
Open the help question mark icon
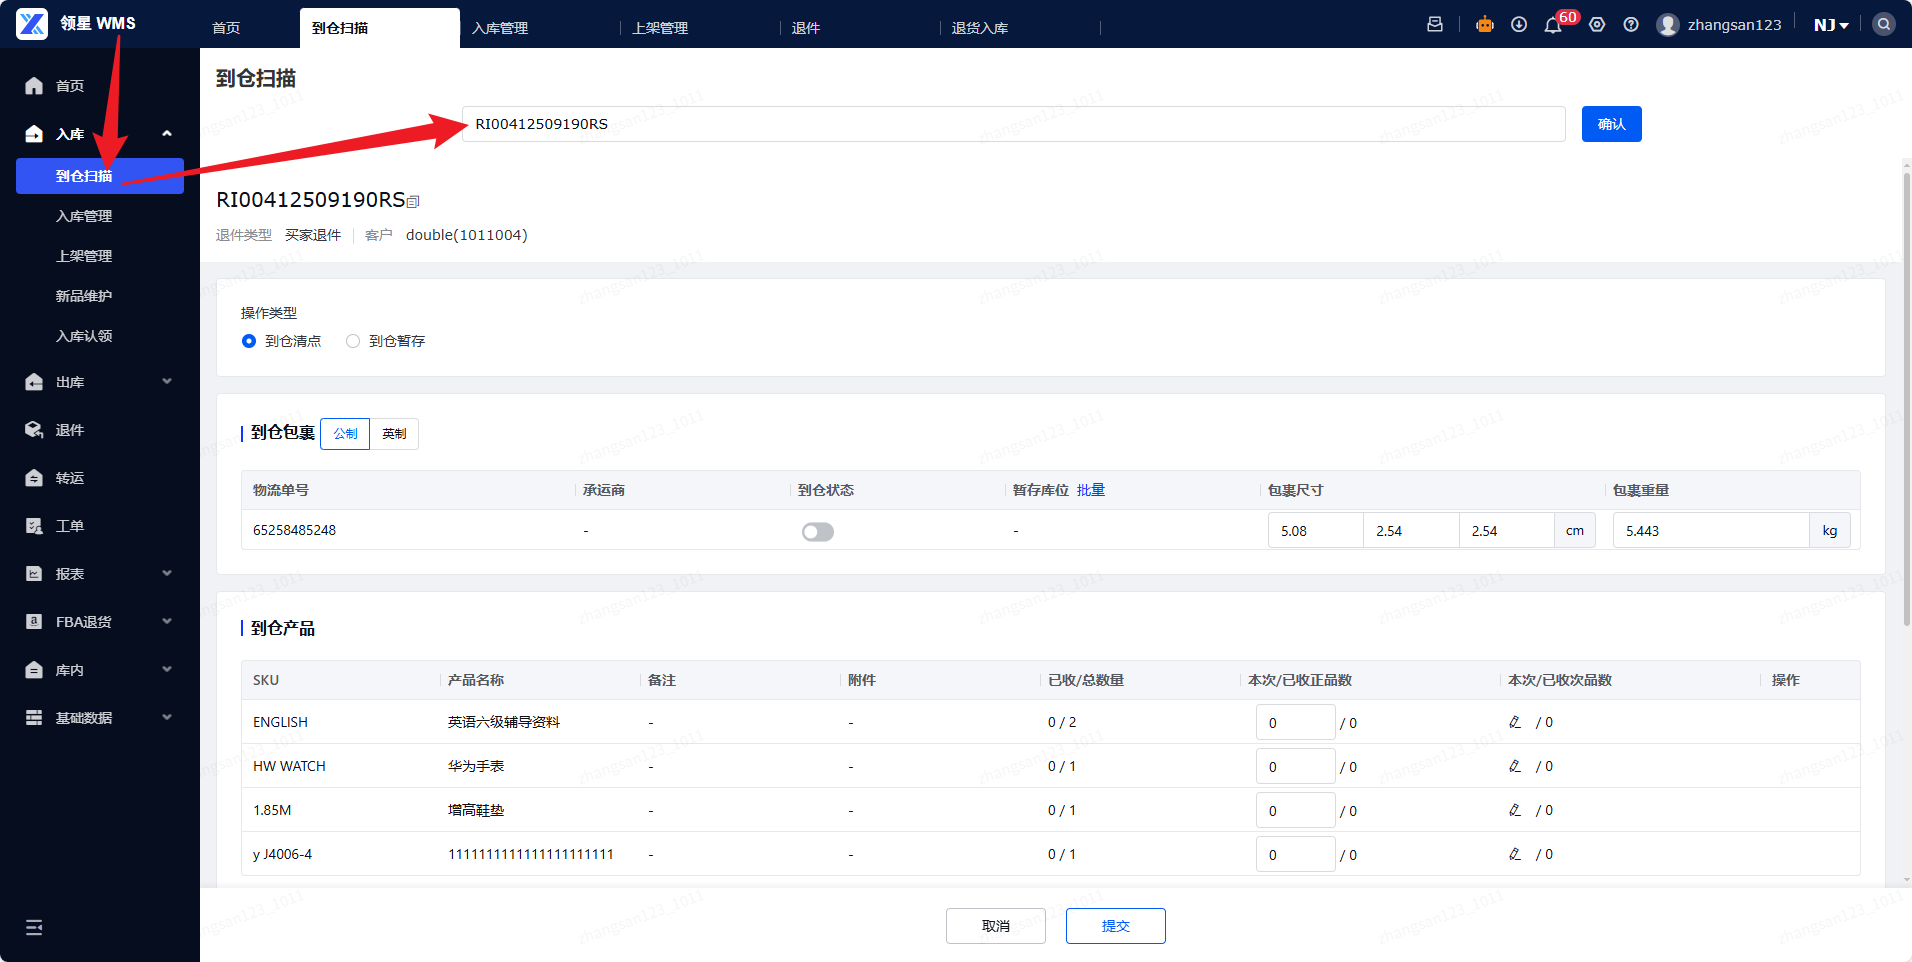click(x=1631, y=25)
